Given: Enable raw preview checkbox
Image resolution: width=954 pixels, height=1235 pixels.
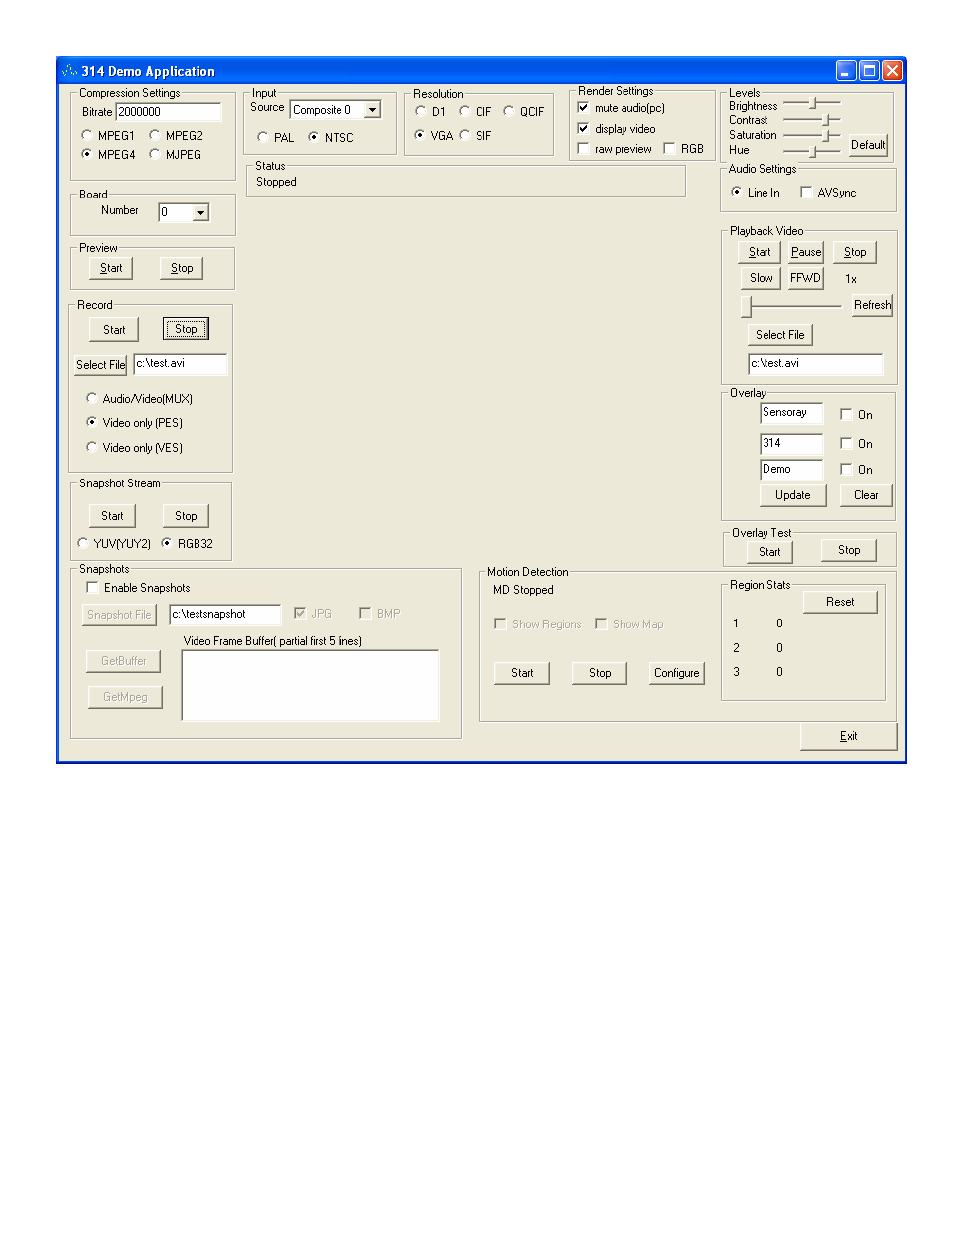Looking at the screenshot, I should (x=584, y=149).
